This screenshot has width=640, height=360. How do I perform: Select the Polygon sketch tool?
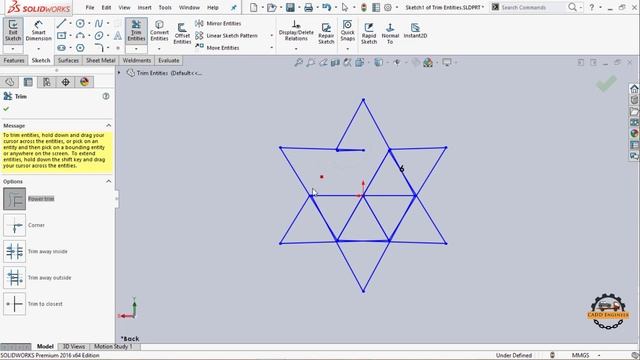(80, 48)
